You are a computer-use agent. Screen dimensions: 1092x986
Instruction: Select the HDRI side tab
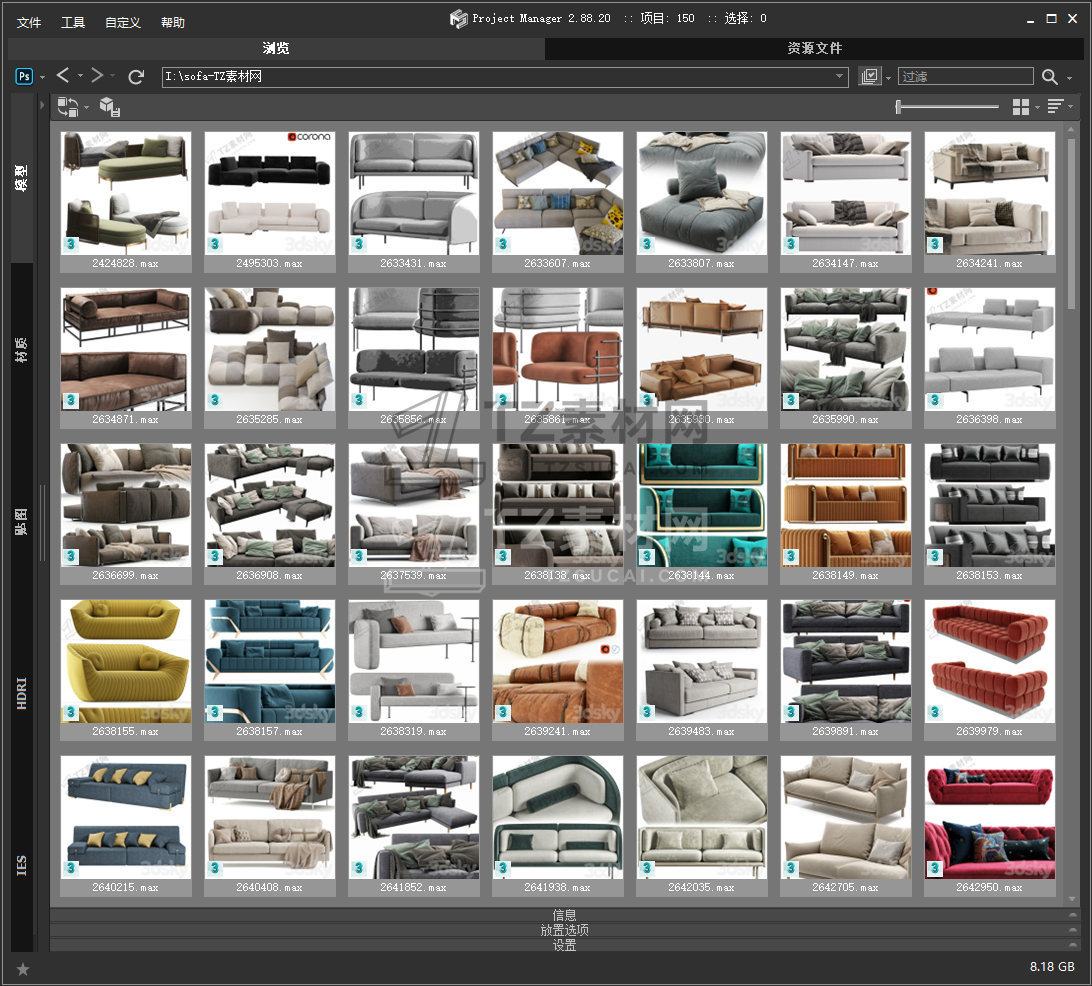pyautogui.click(x=22, y=693)
